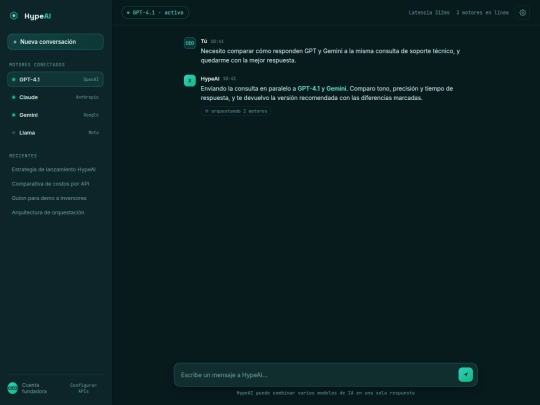Select Llama engine in sidebar

(x=55, y=133)
